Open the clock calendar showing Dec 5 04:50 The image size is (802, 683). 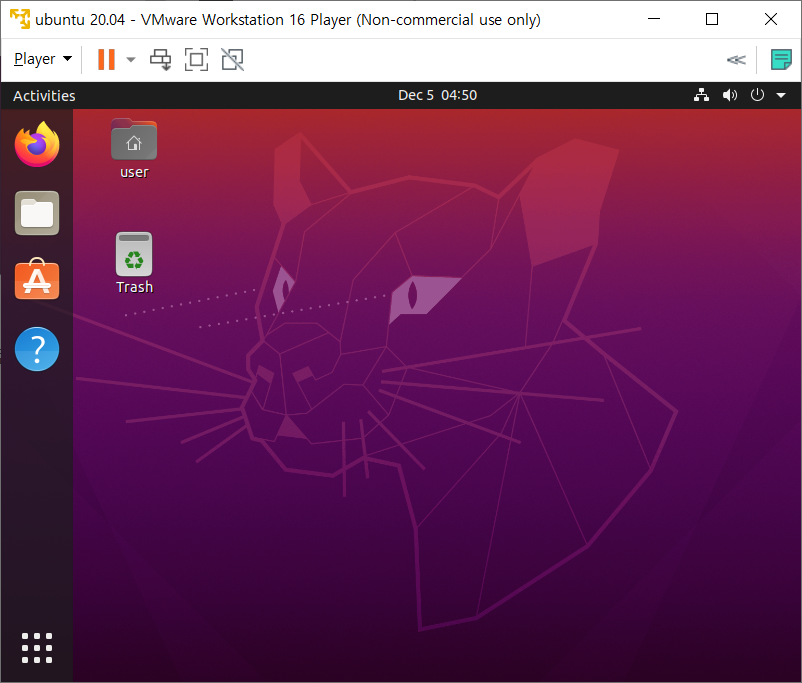pyautogui.click(x=437, y=95)
